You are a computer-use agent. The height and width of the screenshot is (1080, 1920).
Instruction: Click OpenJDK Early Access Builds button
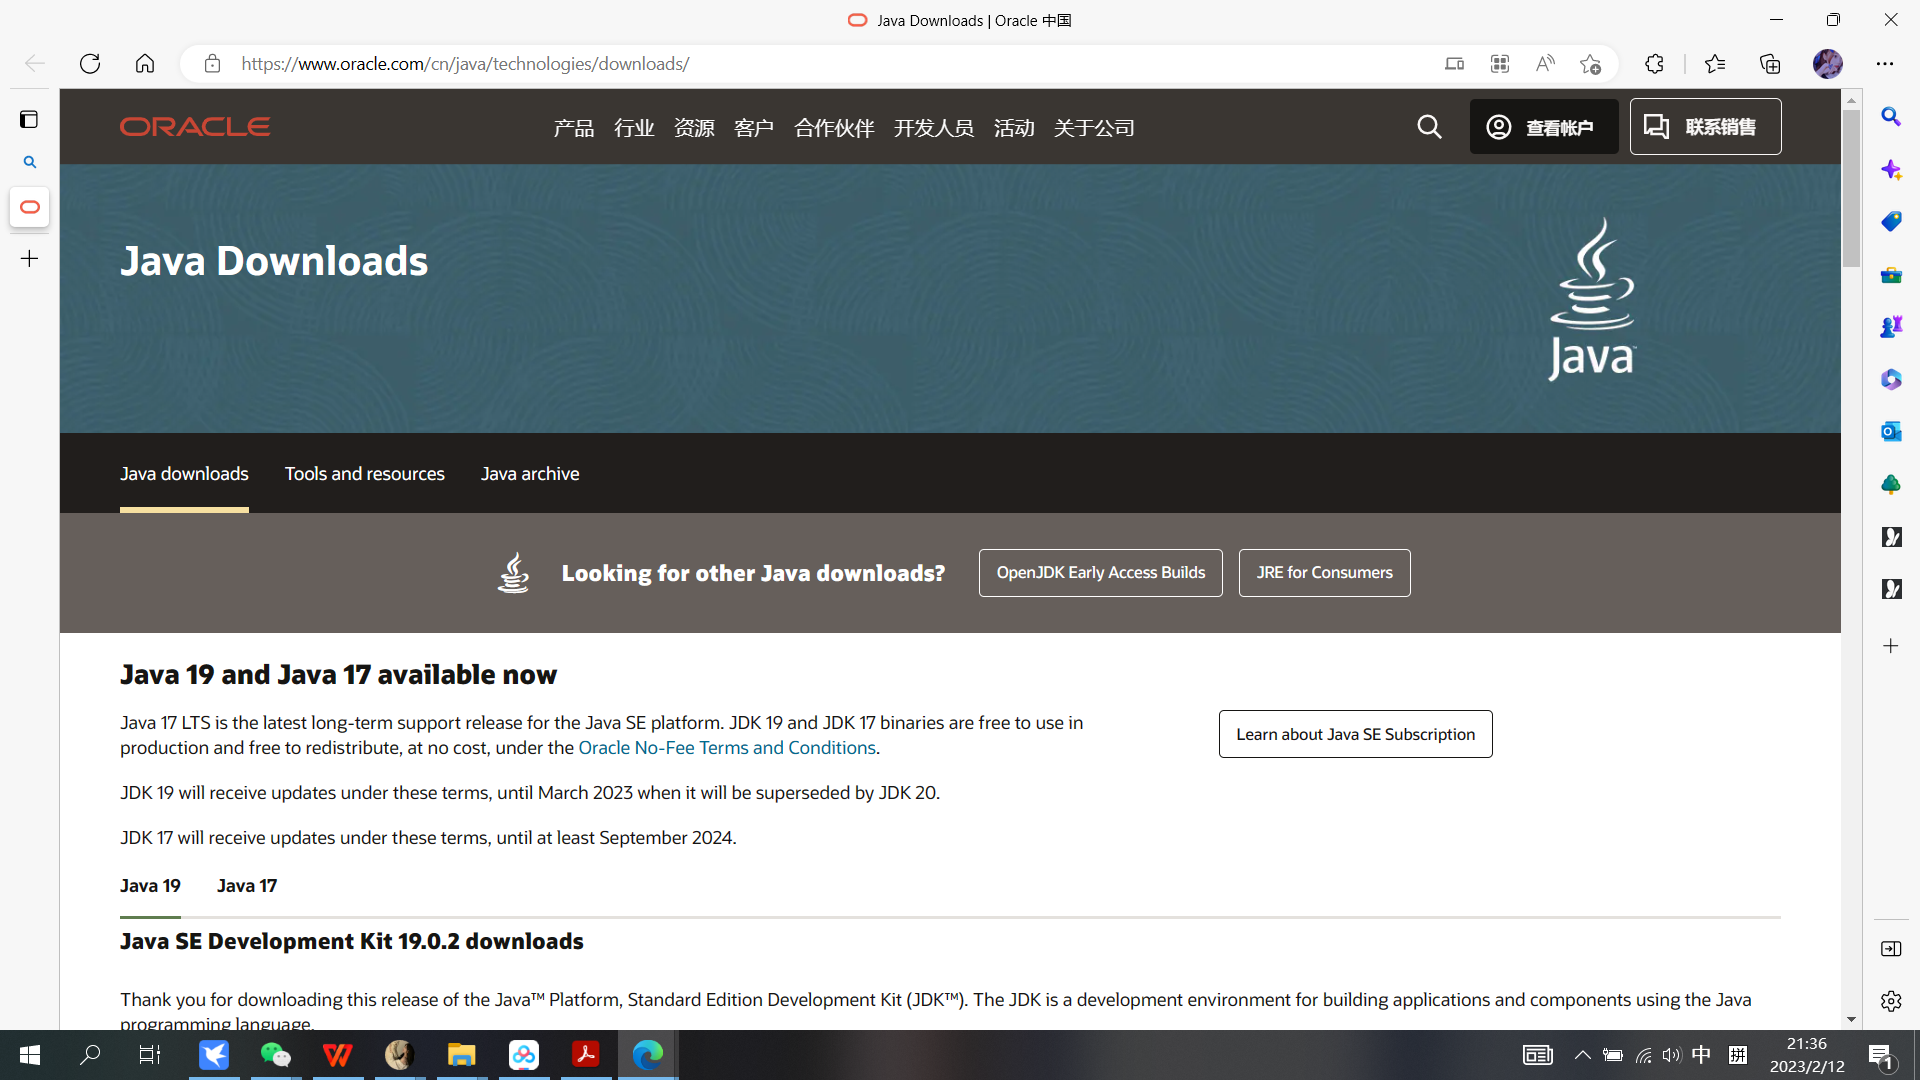[x=1100, y=573]
